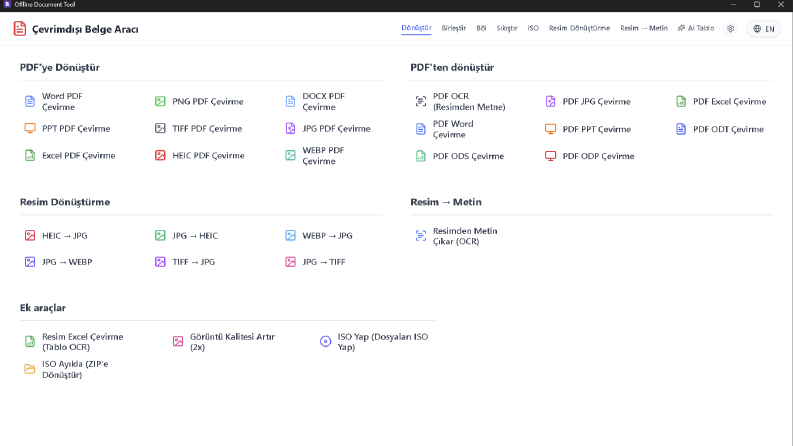This screenshot has height=446, width=793.
Task: Click the PDF Excel Çevirme icon
Action: coord(681,101)
